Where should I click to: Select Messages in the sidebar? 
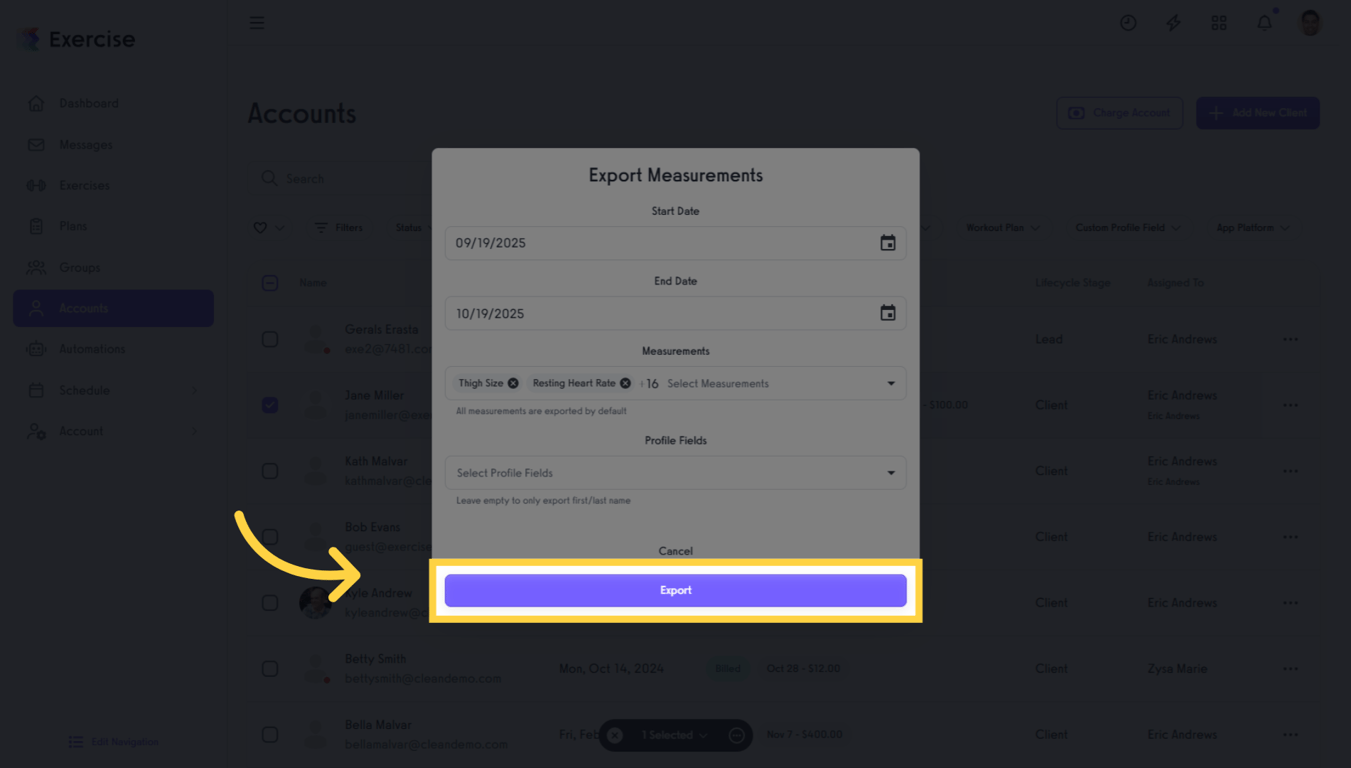click(x=86, y=144)
